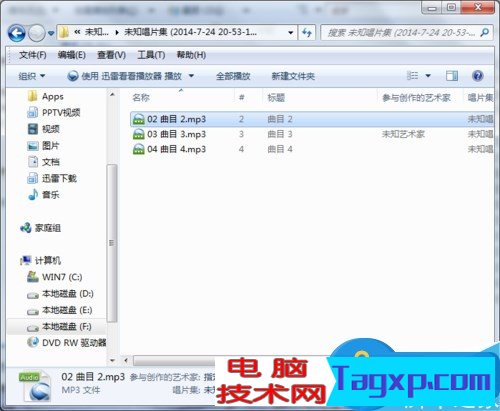Maximize the explorer window

pyautogui.click(x=451, y=7)
